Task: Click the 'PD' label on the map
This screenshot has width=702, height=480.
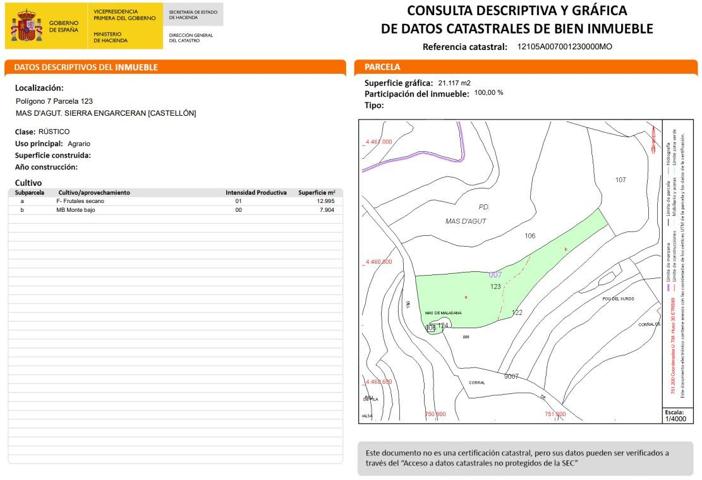Action: tap(484, 207)
